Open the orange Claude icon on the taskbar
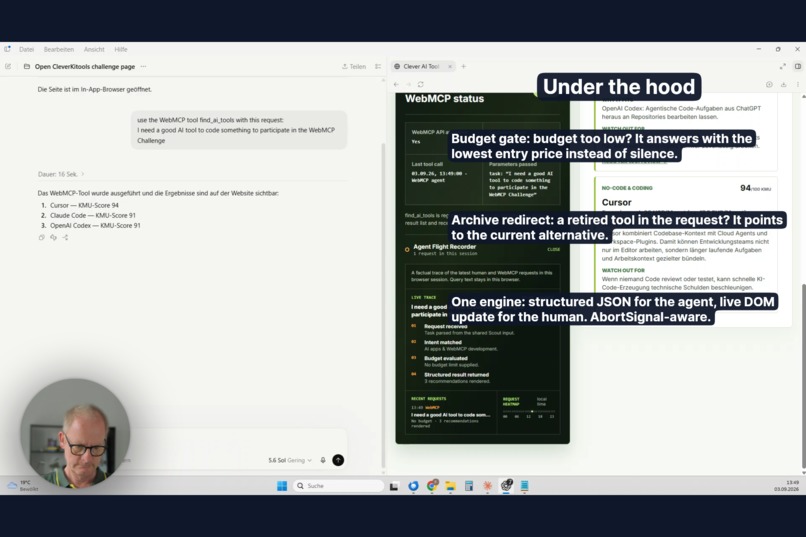The width and height of the screenshot is (806, 537). tap(487, 486)
